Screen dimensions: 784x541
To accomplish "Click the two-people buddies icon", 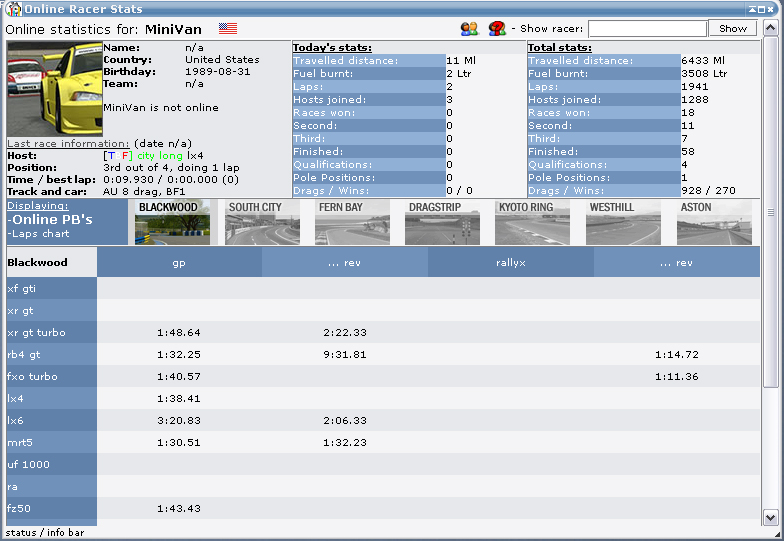I will click(469, 28).
